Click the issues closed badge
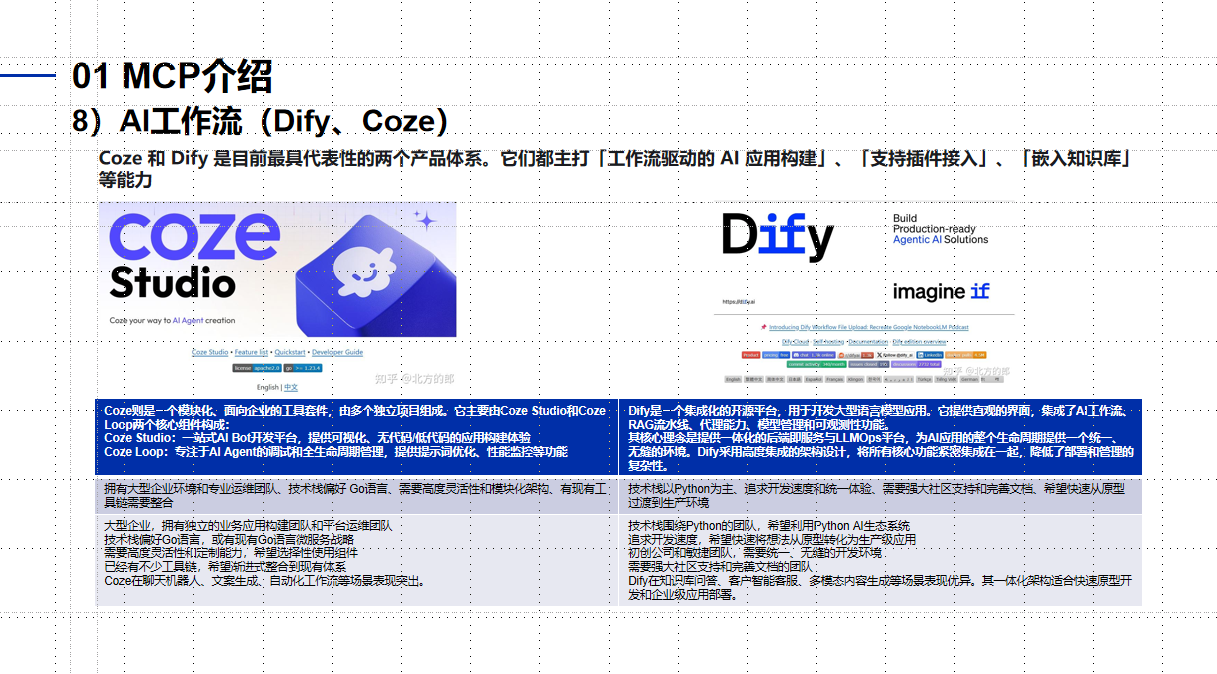The width and height of the screenshot is (1217, 674). 868,365
